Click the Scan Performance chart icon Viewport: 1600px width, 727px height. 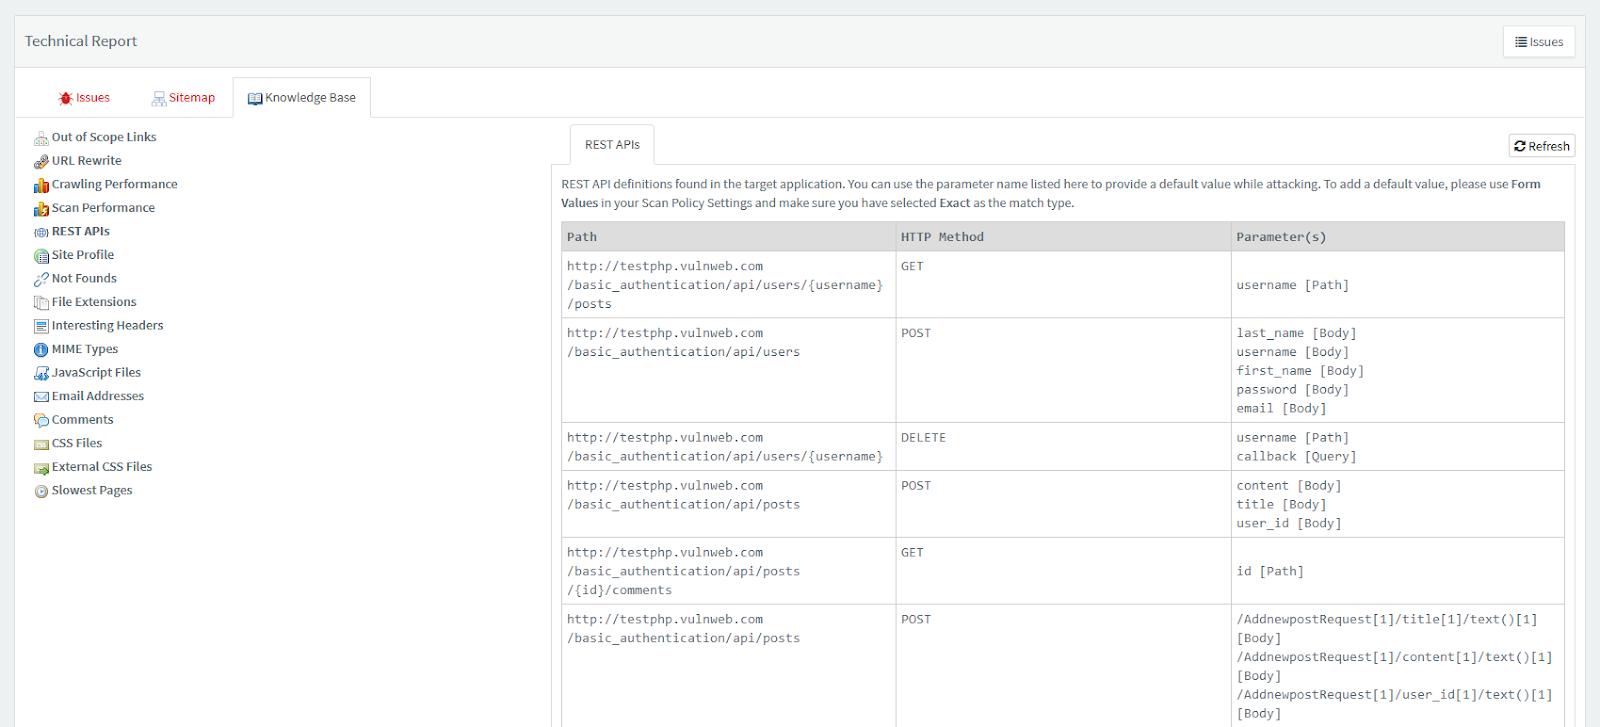coord(41,208)
